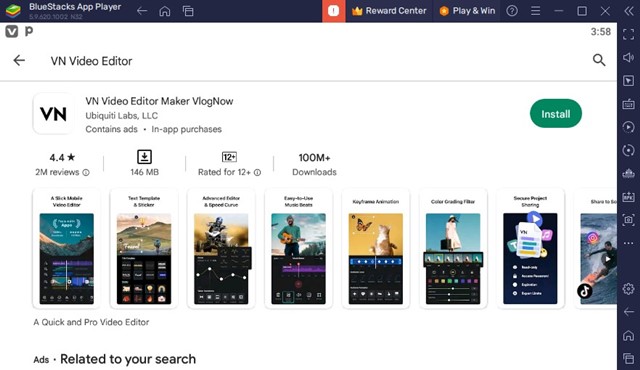Click the volume speaker icon in sidebar
The image size is (640, 370).
click(x=629, y=58)
